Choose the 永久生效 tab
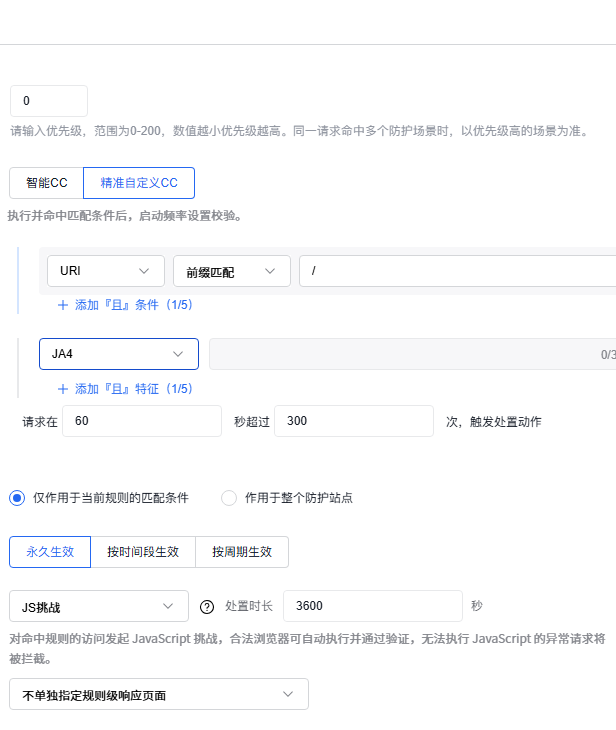This screenshot has width=616, height=730. (50, 552)
